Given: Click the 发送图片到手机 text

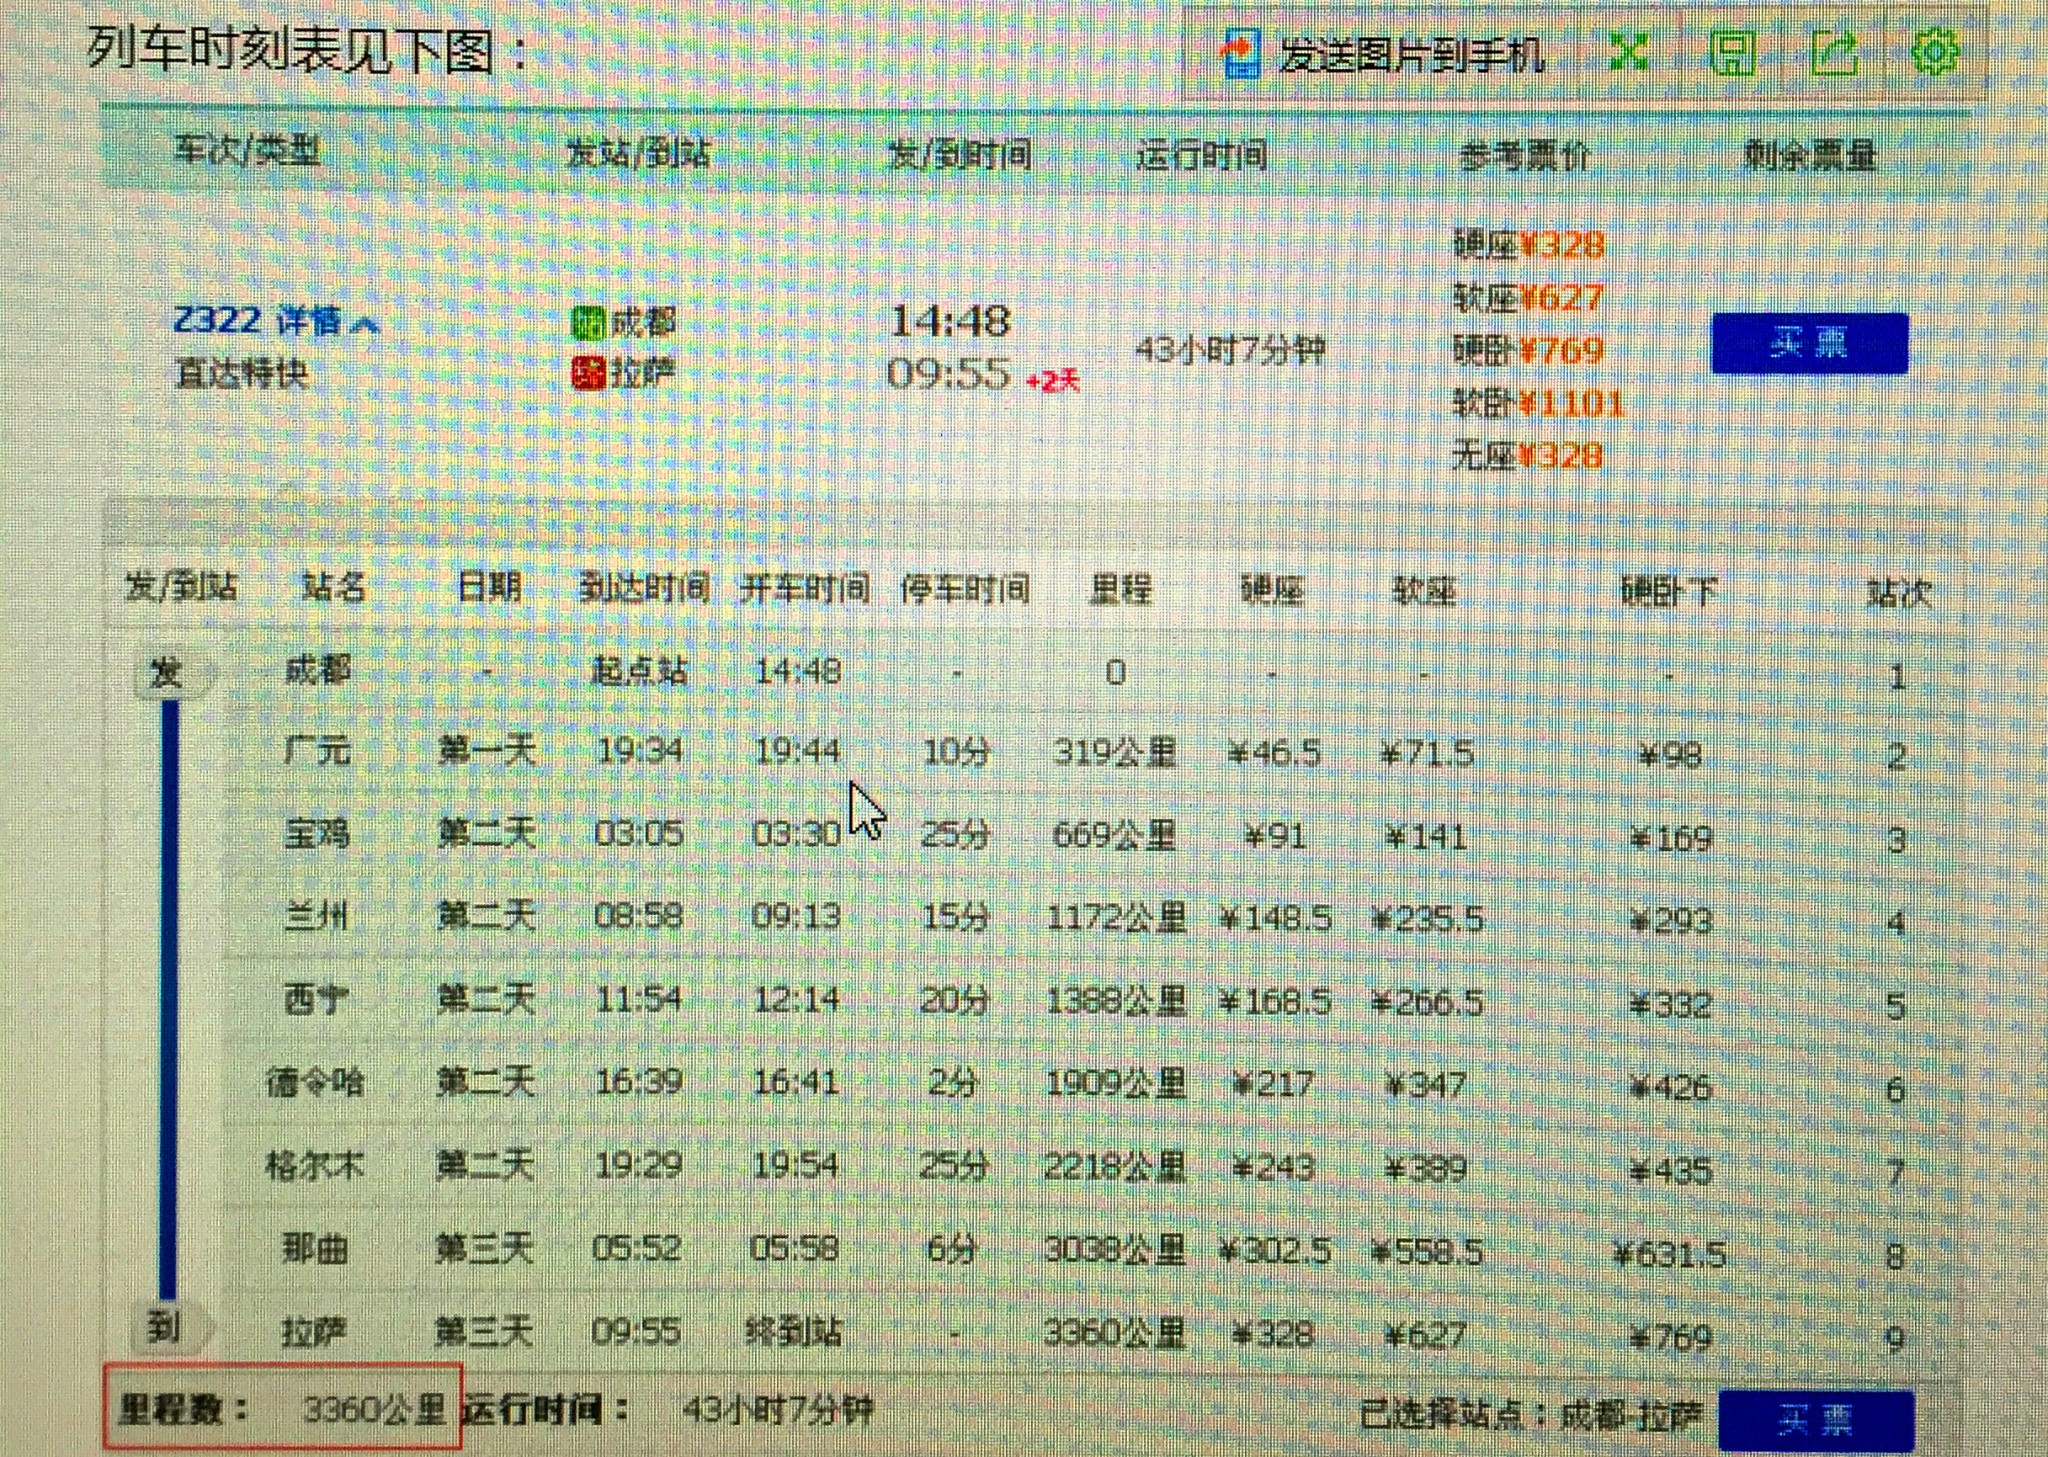Looking at the screenshot, I should 1412,55.
